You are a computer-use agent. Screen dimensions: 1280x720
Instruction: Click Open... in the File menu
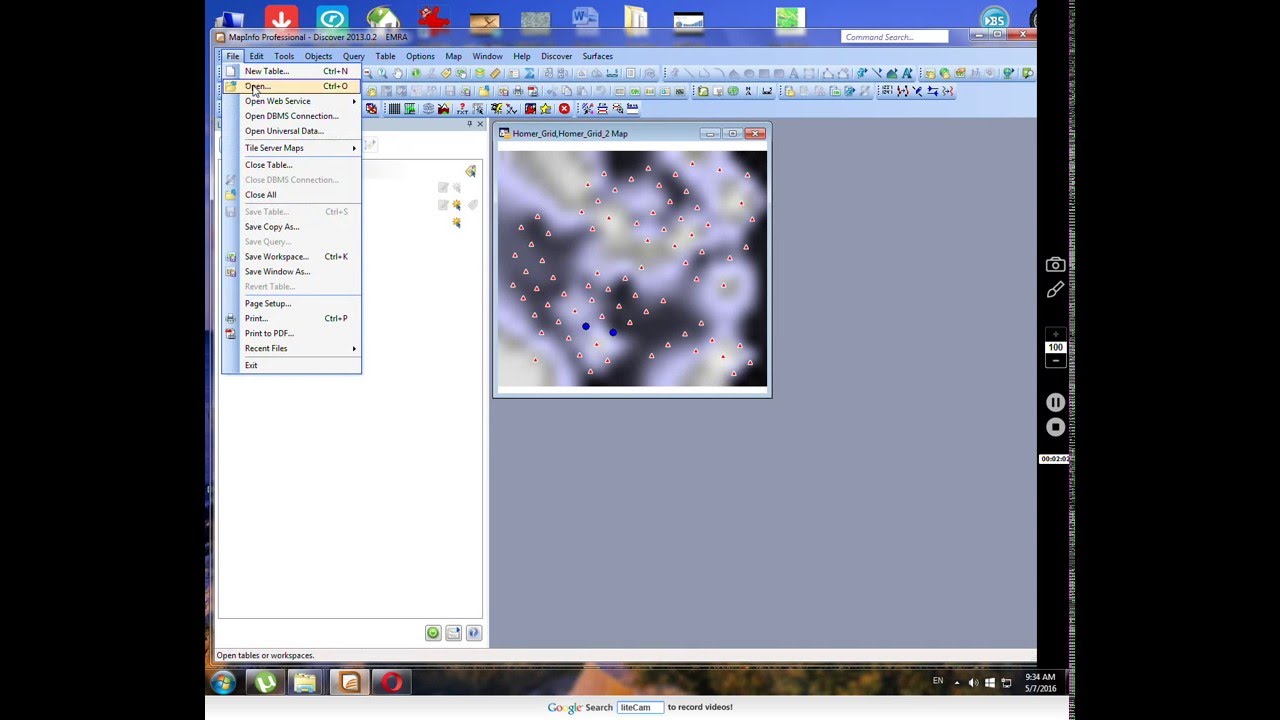[x=291, y=86]
